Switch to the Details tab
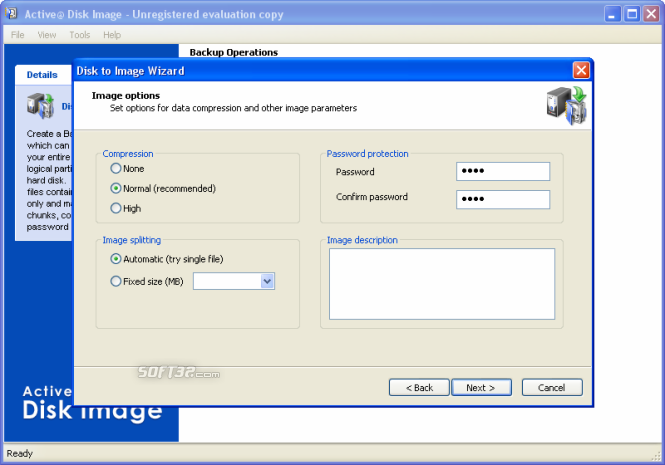 [42, 75]
